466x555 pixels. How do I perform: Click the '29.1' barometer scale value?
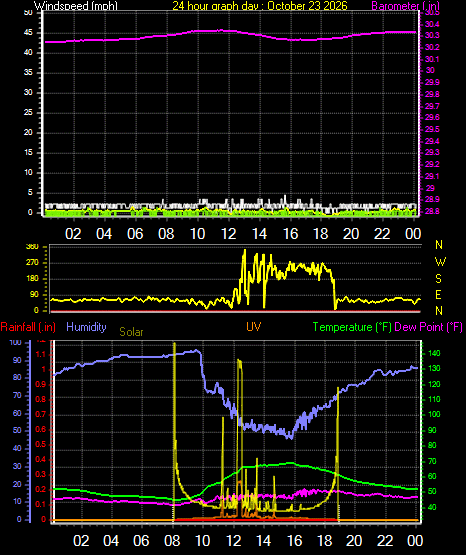tap(432, 176)
